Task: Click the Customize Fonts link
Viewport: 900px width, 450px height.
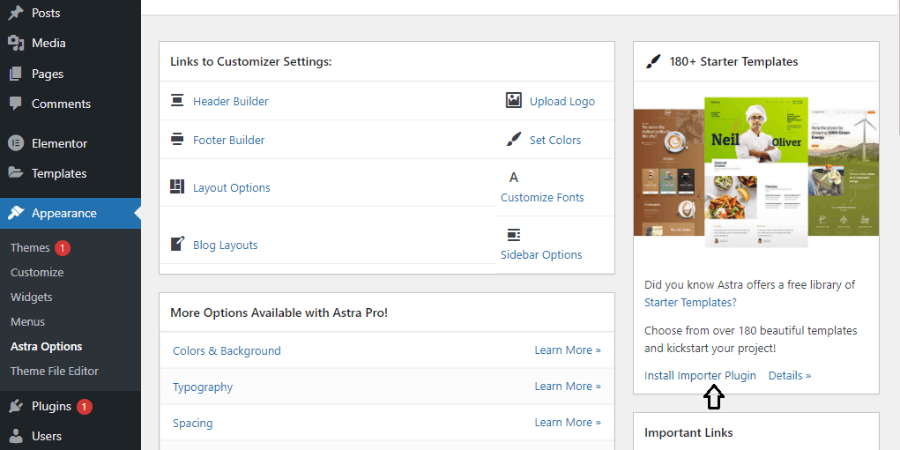Action: (x=542, y=197)
